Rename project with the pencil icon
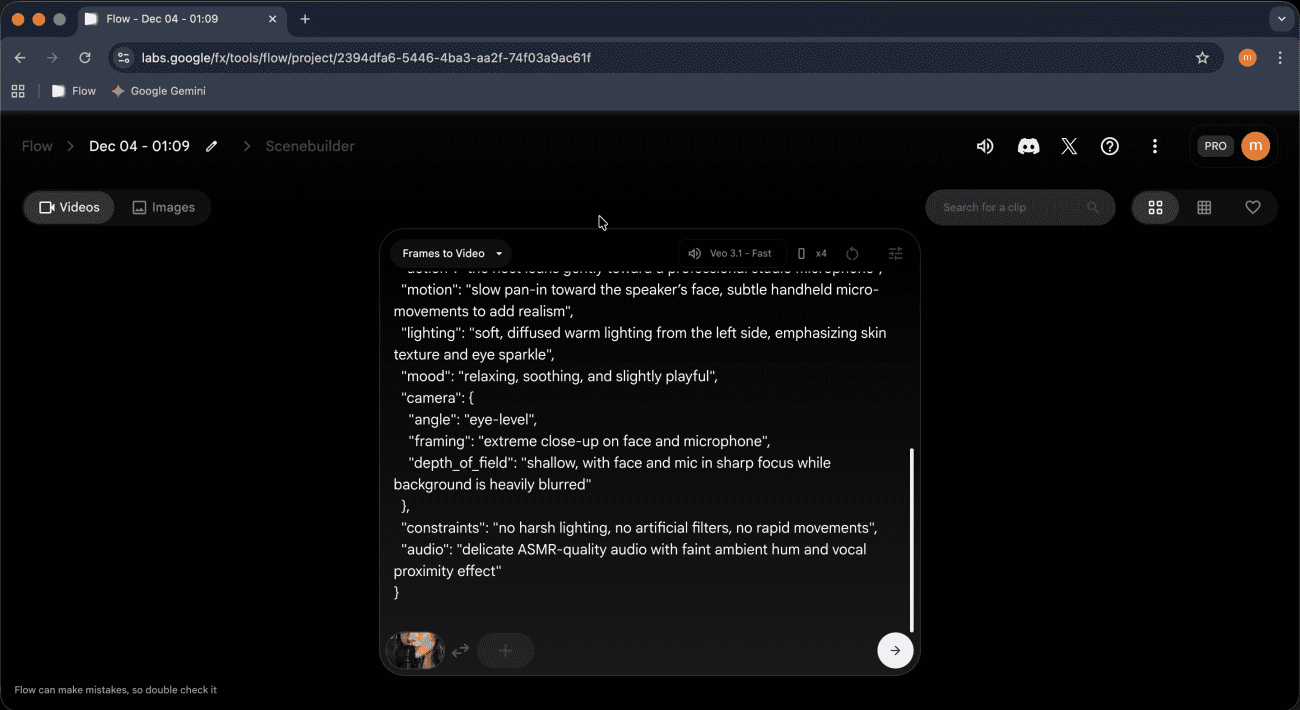 [212, 146]
